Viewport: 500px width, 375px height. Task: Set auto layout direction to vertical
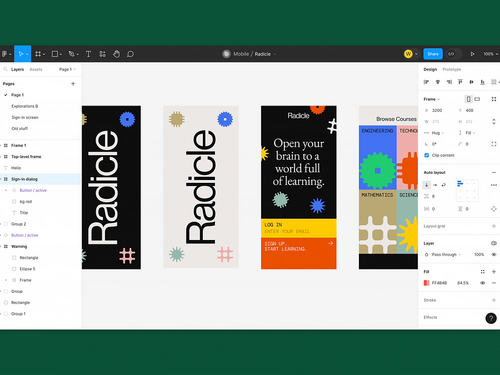point(426,185)
